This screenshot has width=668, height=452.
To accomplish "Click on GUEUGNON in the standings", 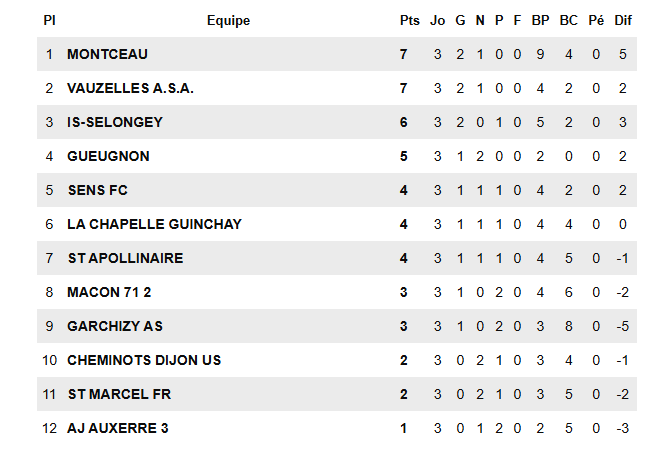I will 107,156.
